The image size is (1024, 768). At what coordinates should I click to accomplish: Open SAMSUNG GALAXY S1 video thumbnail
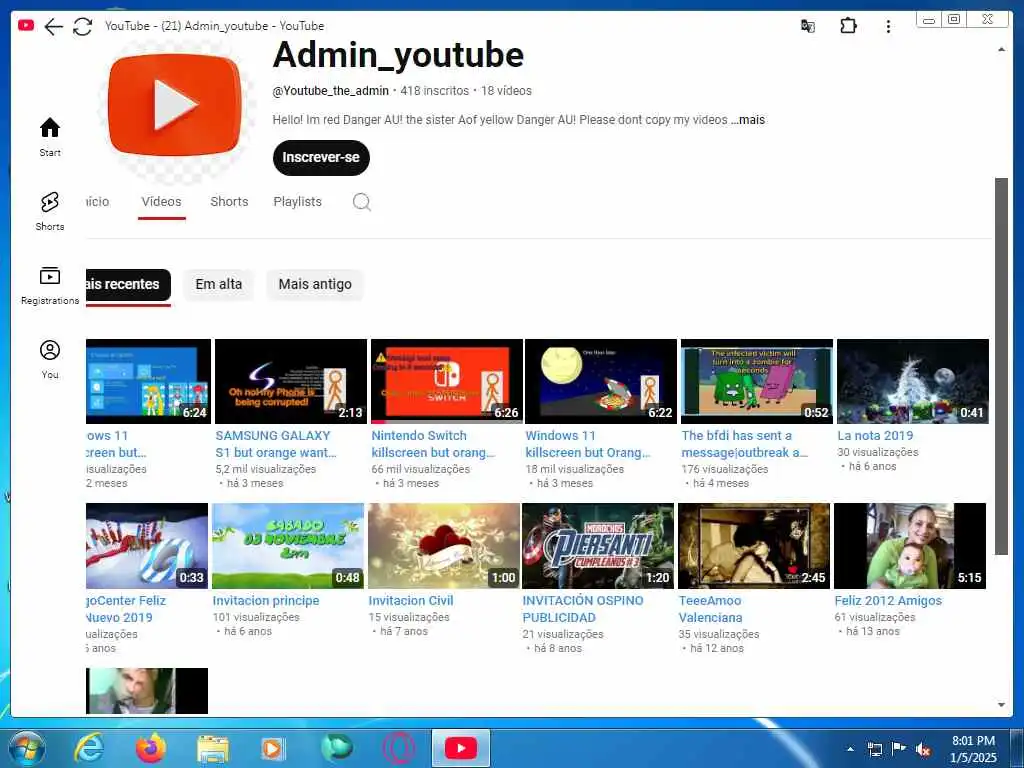click(291, 381)
